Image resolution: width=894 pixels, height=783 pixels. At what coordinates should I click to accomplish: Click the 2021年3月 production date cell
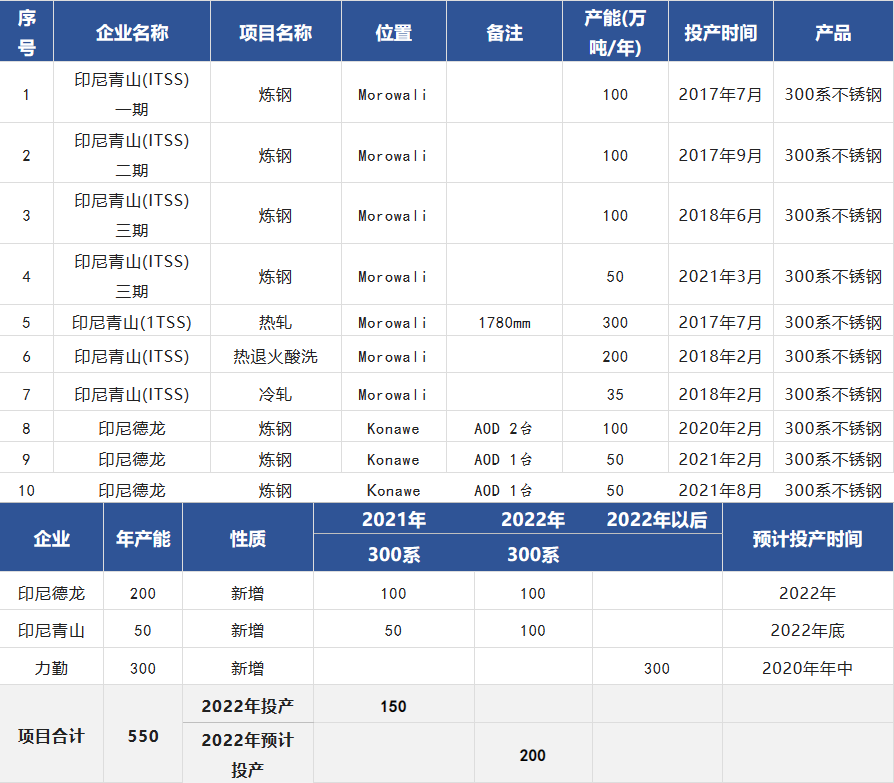pyautogui.click(x=720, y=277)
